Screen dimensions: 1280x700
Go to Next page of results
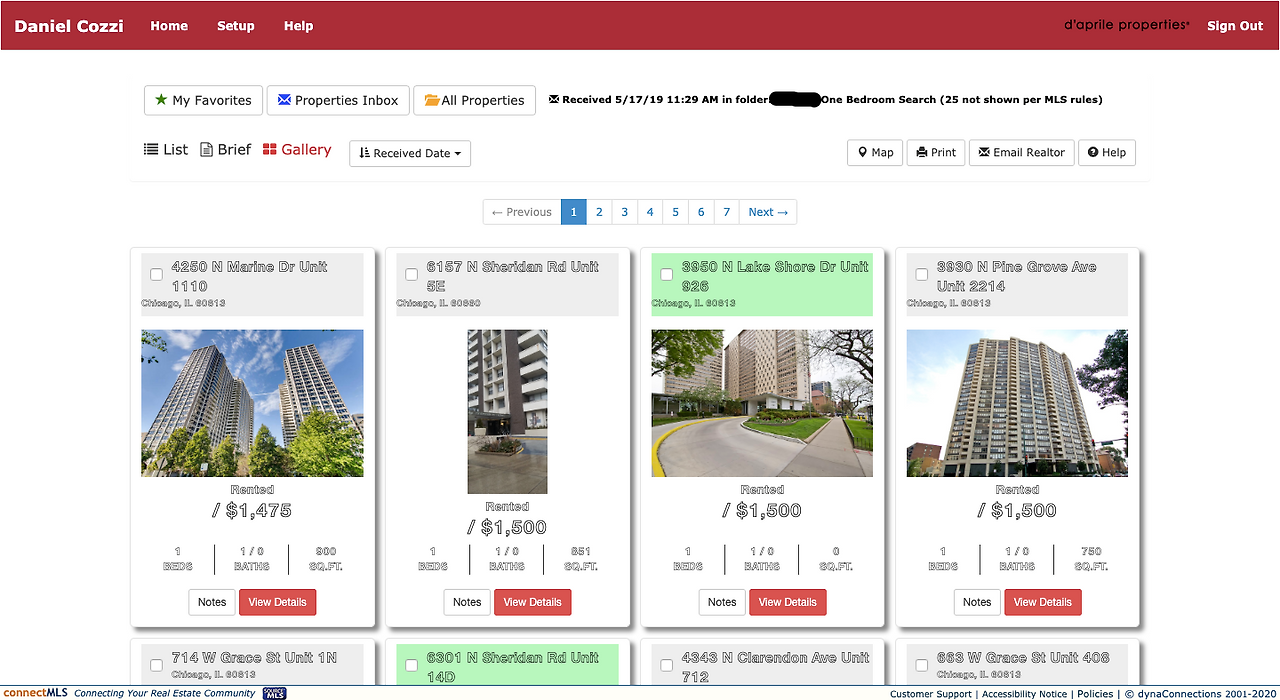pyautogui.click(x=768, y=212)
